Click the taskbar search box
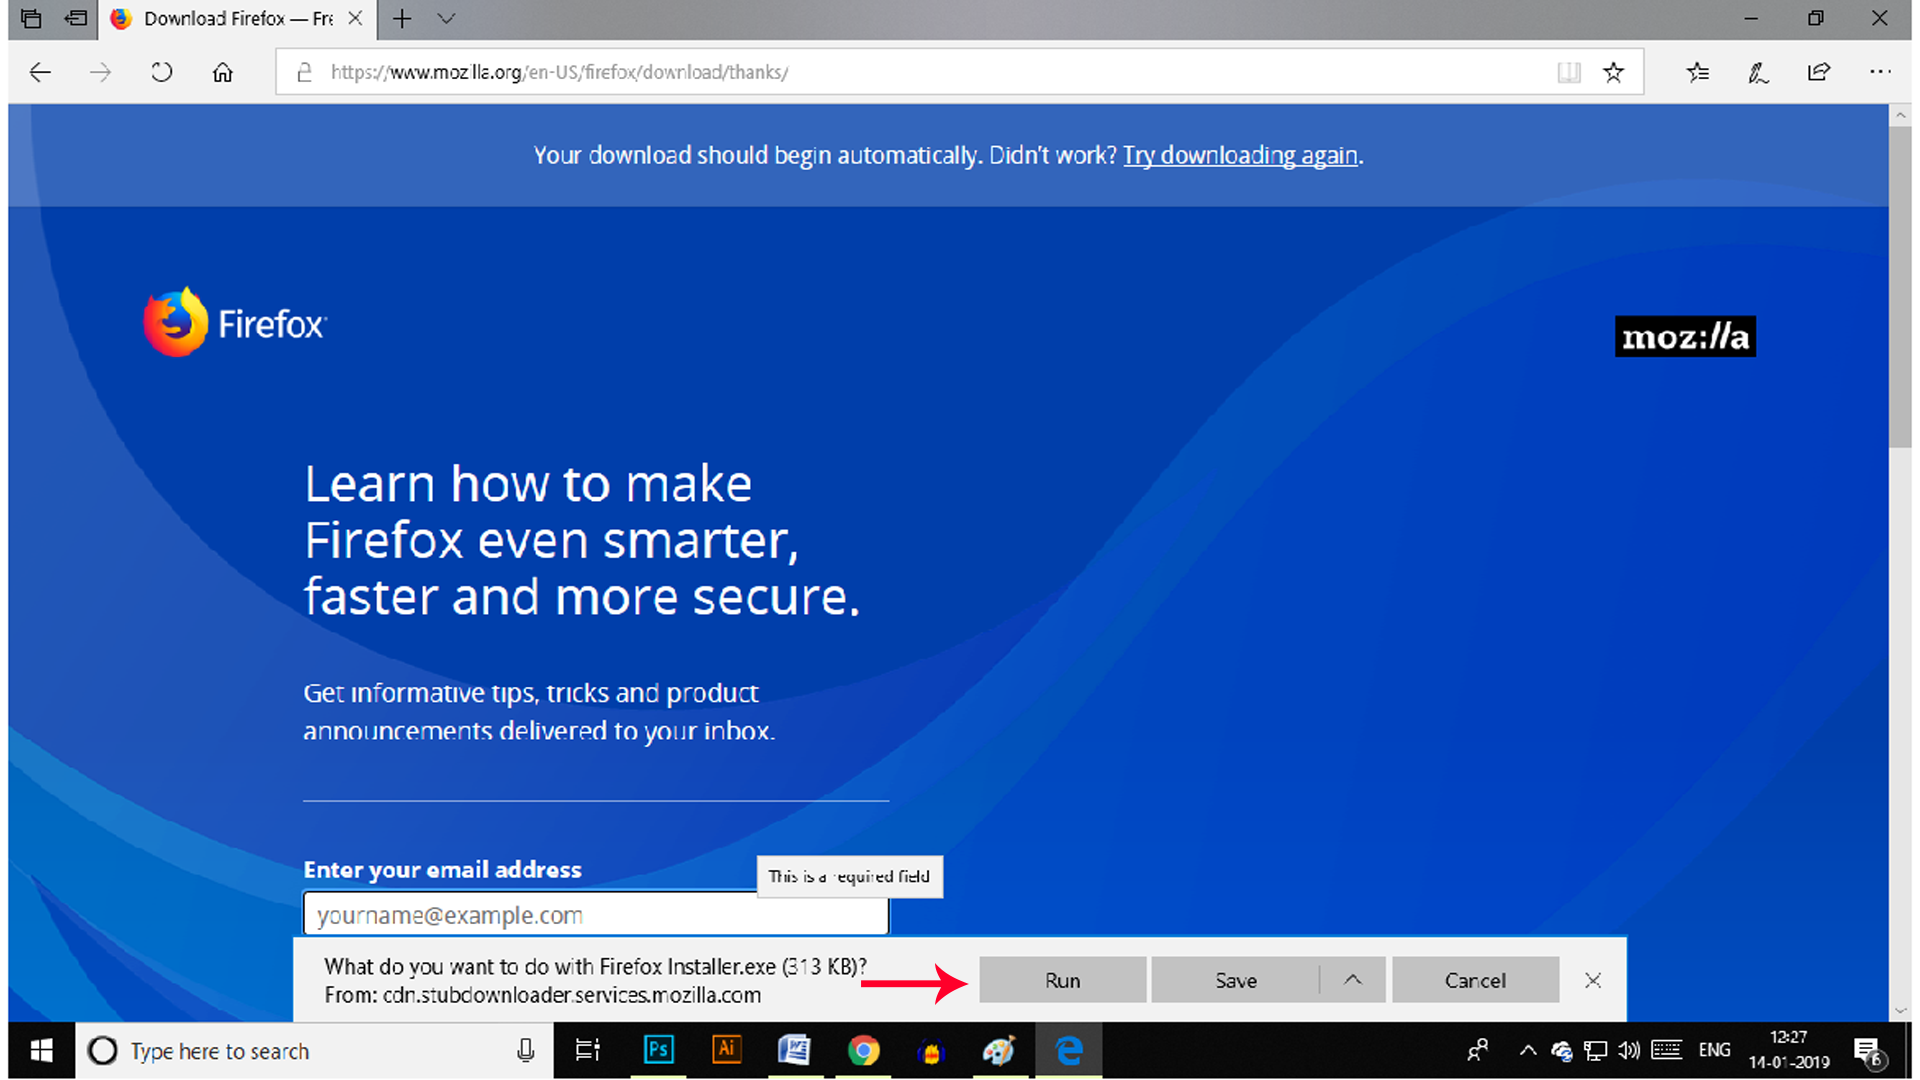Image resolution: width=1920 pixels, height=1080 pixels. pyautogui.click(x=314, y=1050)
